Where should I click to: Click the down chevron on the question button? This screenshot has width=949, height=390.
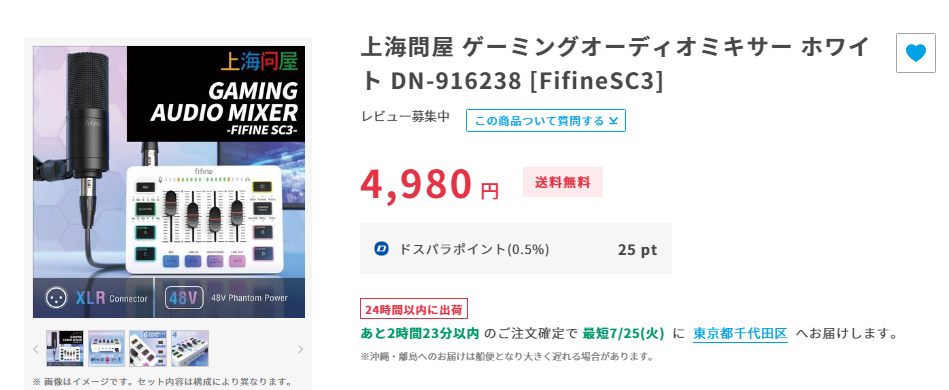coord(613,121)
